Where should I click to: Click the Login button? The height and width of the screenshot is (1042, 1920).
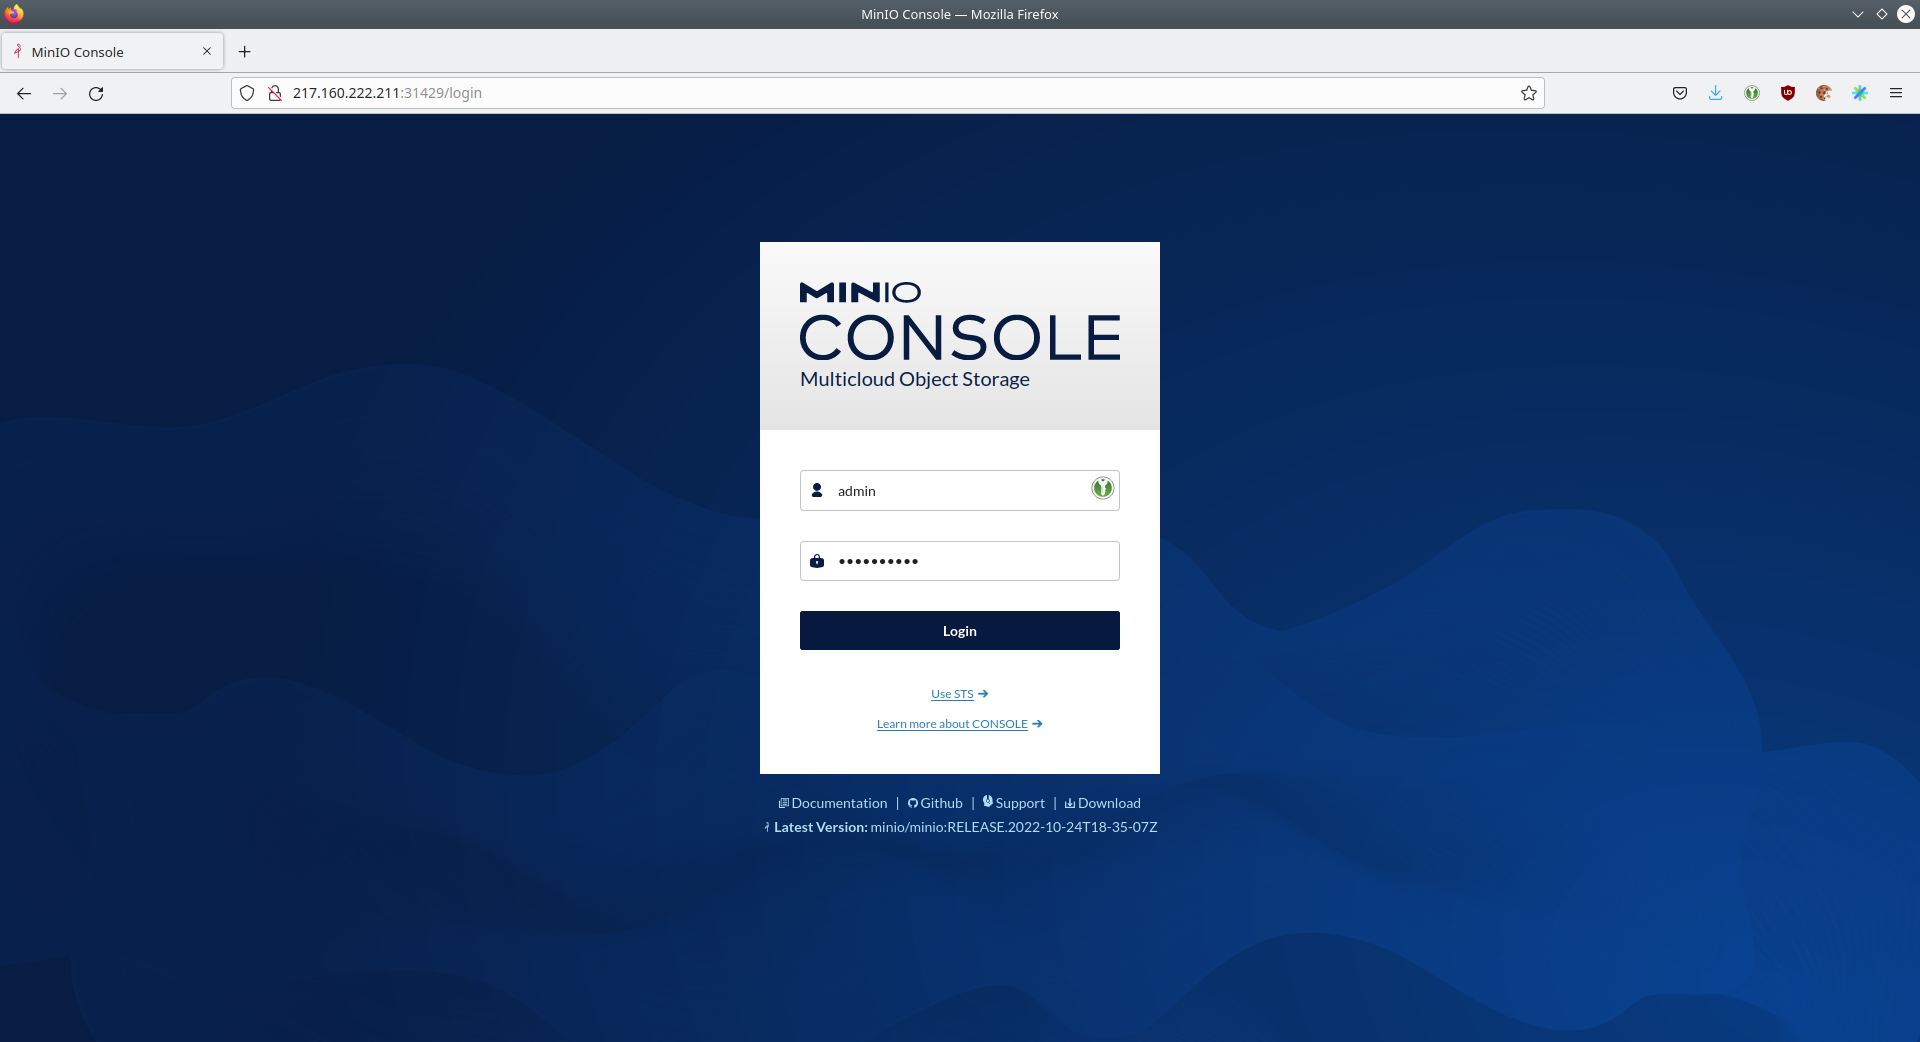pos(959,631)
